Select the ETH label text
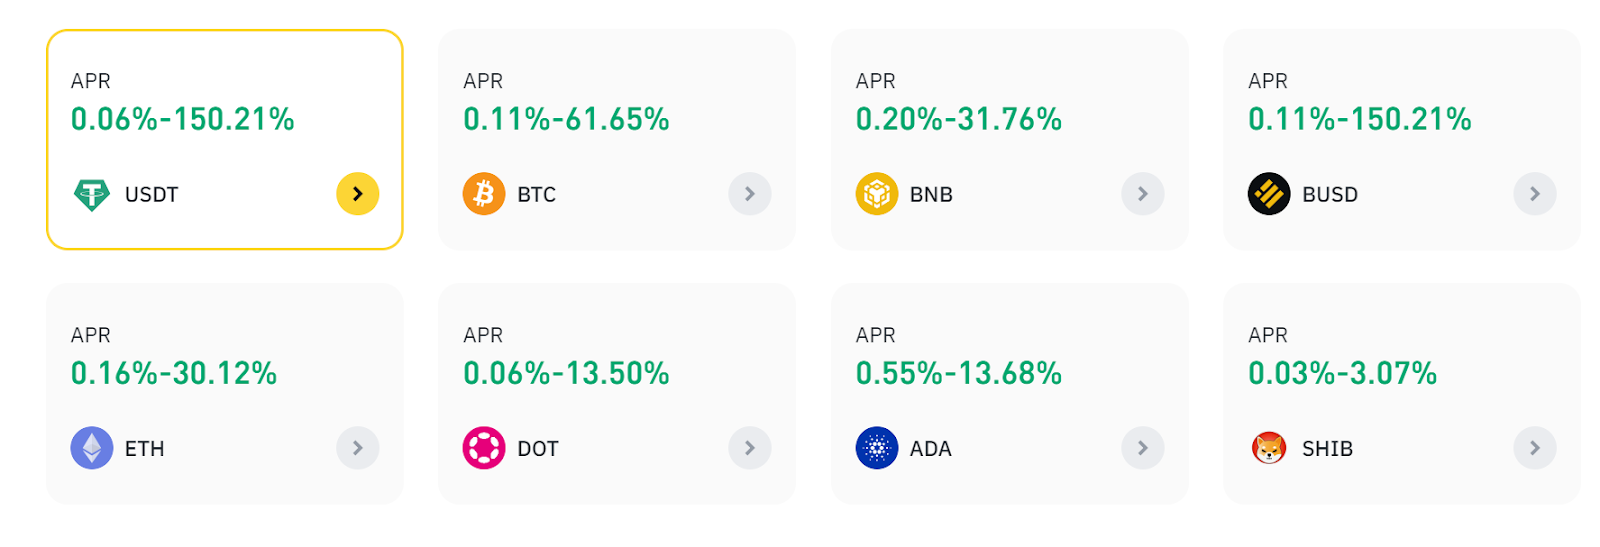 click(145, 449)
